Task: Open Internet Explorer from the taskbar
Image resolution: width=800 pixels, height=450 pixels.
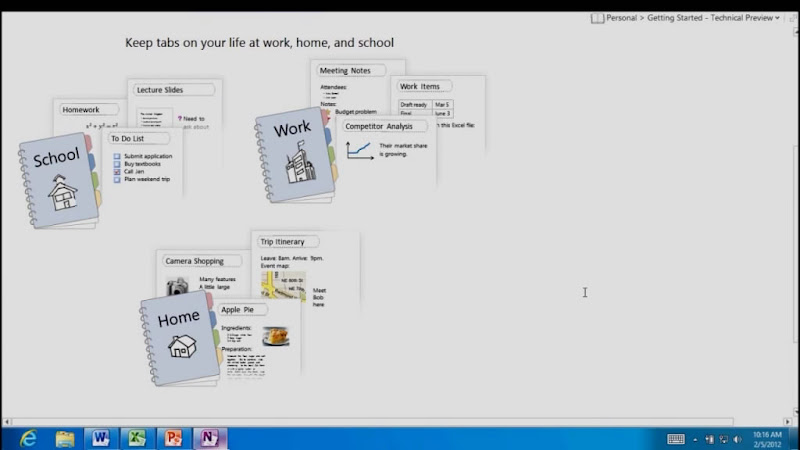Action: [x=29, y=438]
